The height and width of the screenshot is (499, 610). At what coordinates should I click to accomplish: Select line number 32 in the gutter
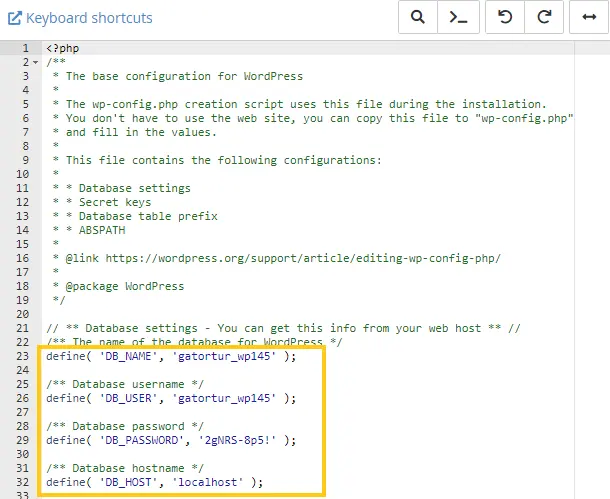click(x=23, y=482)
